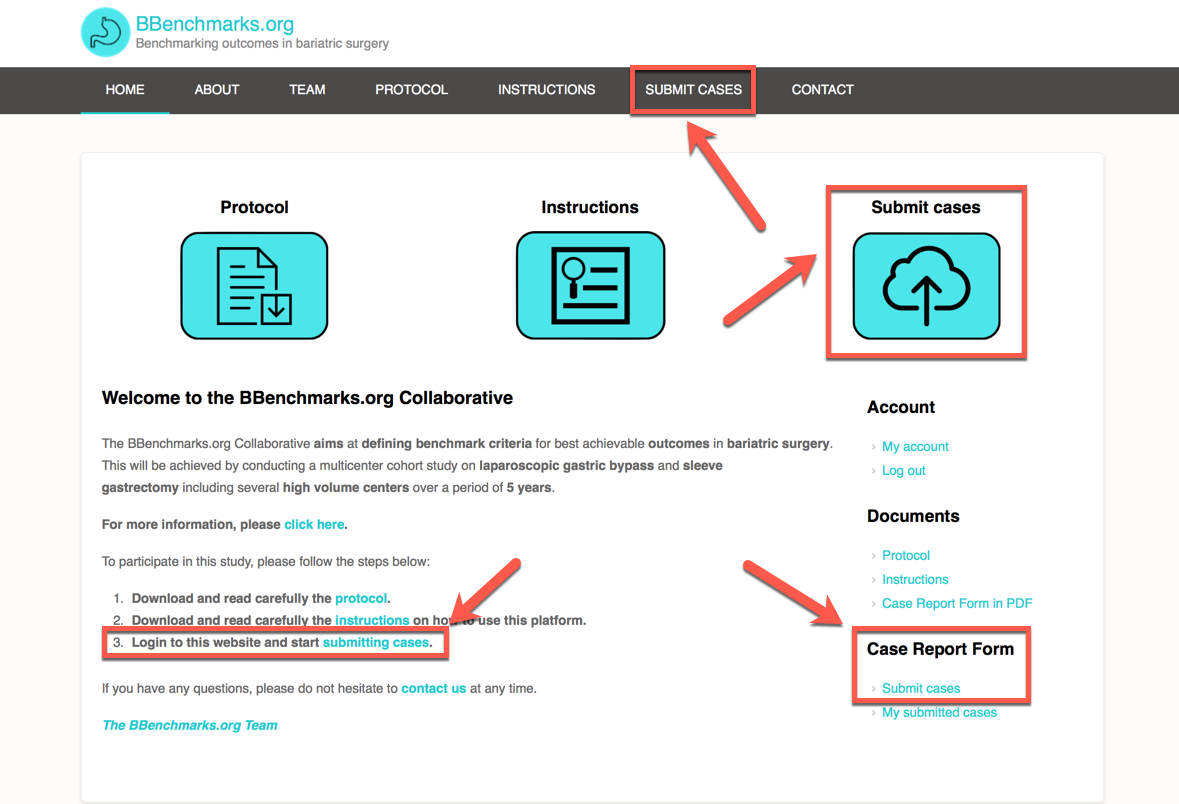Open the Protocol document download icon
1179x804 pixels.
tap(254, 286)
